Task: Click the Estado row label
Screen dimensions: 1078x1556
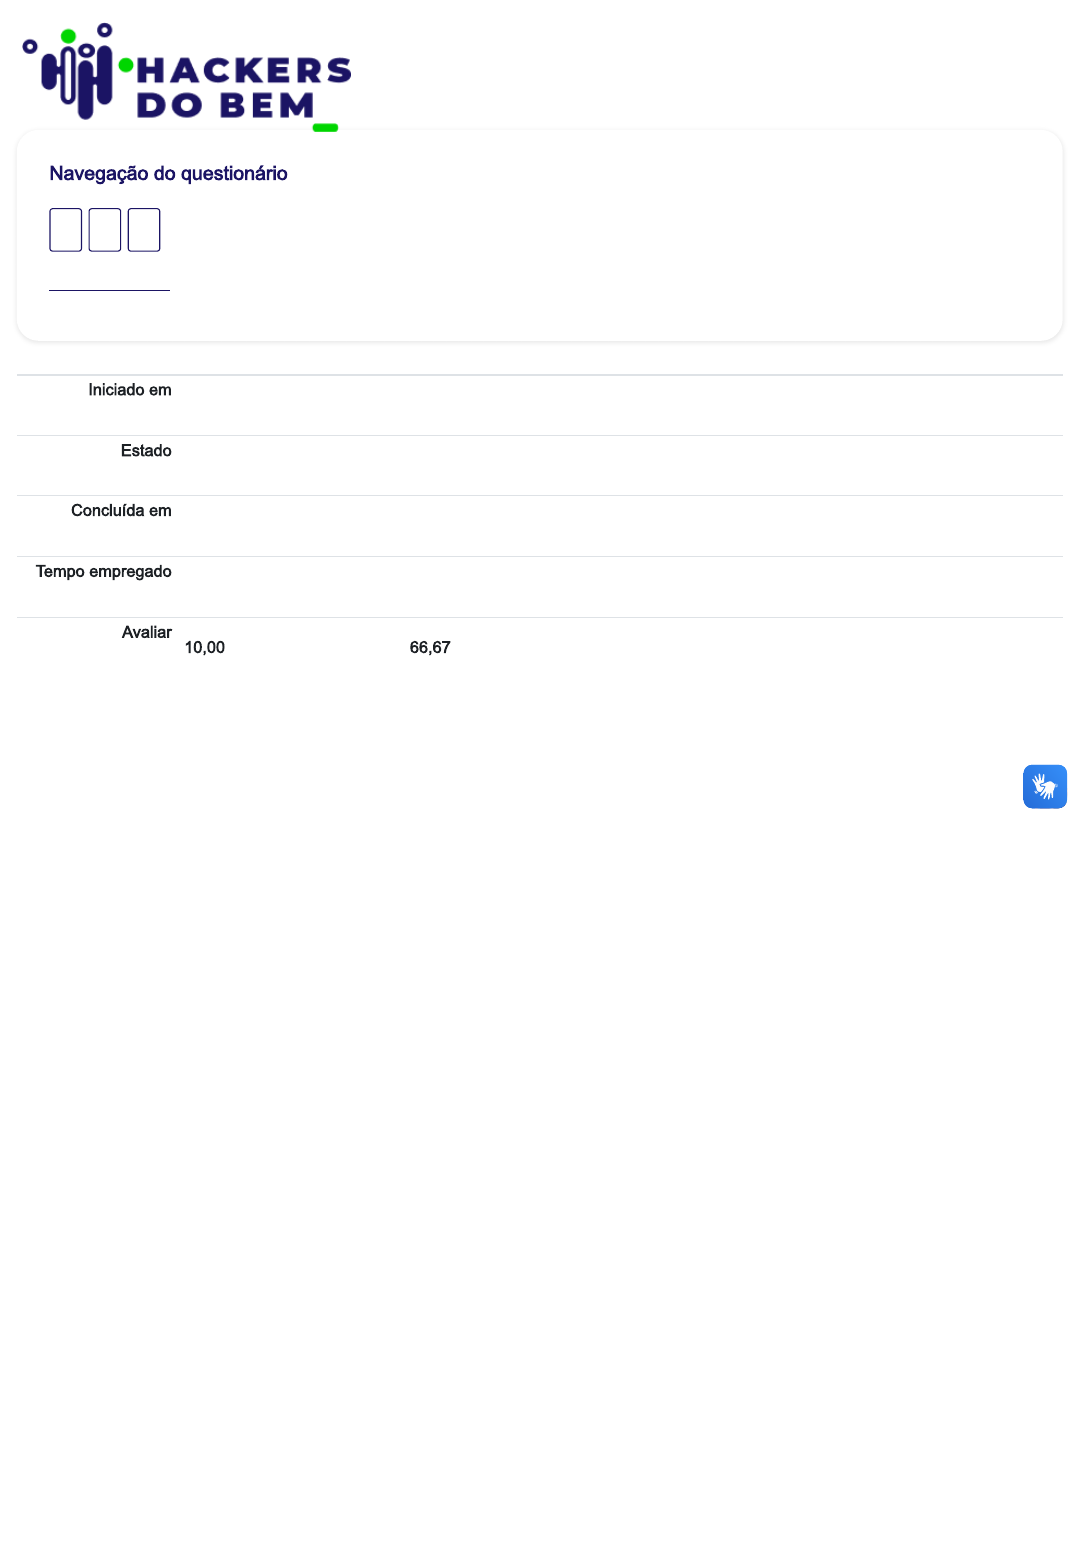Action: (x=146, y=451)
